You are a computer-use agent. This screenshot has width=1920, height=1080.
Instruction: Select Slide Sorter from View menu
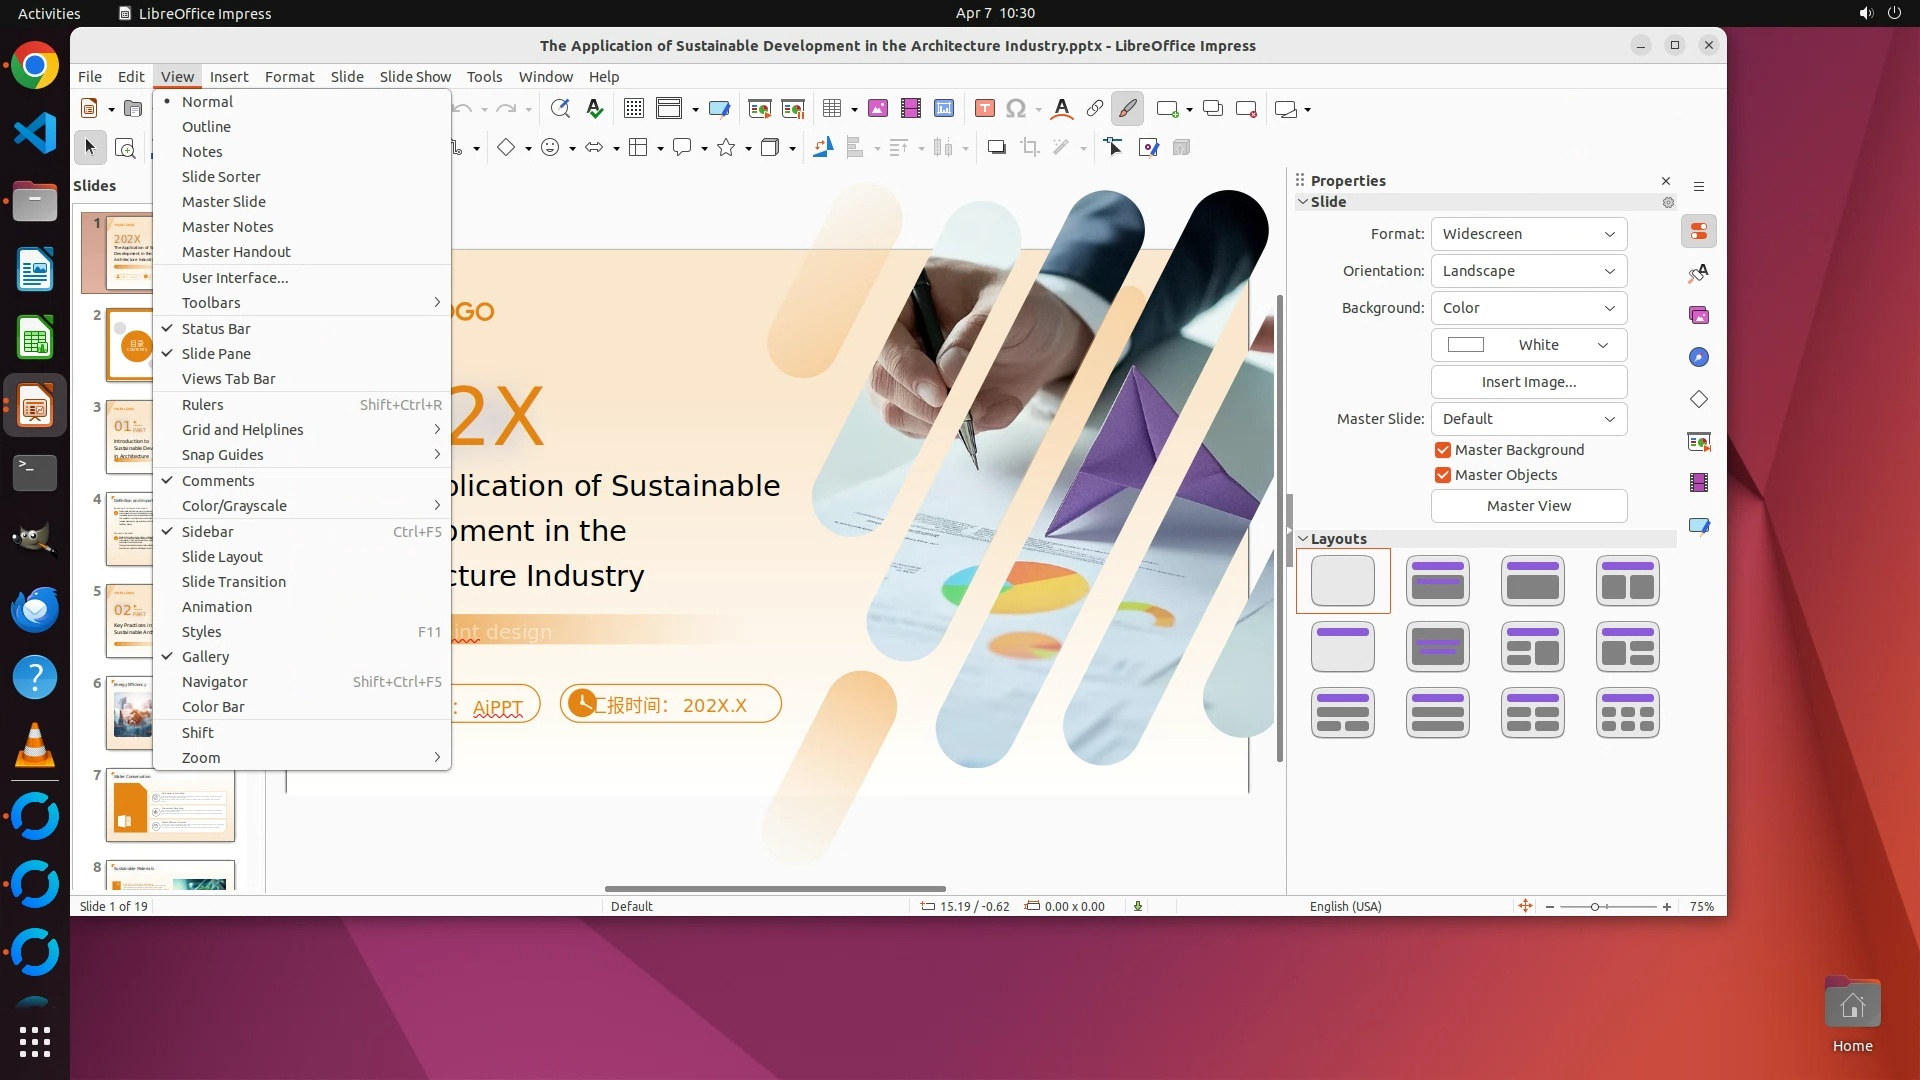(221, 177)
